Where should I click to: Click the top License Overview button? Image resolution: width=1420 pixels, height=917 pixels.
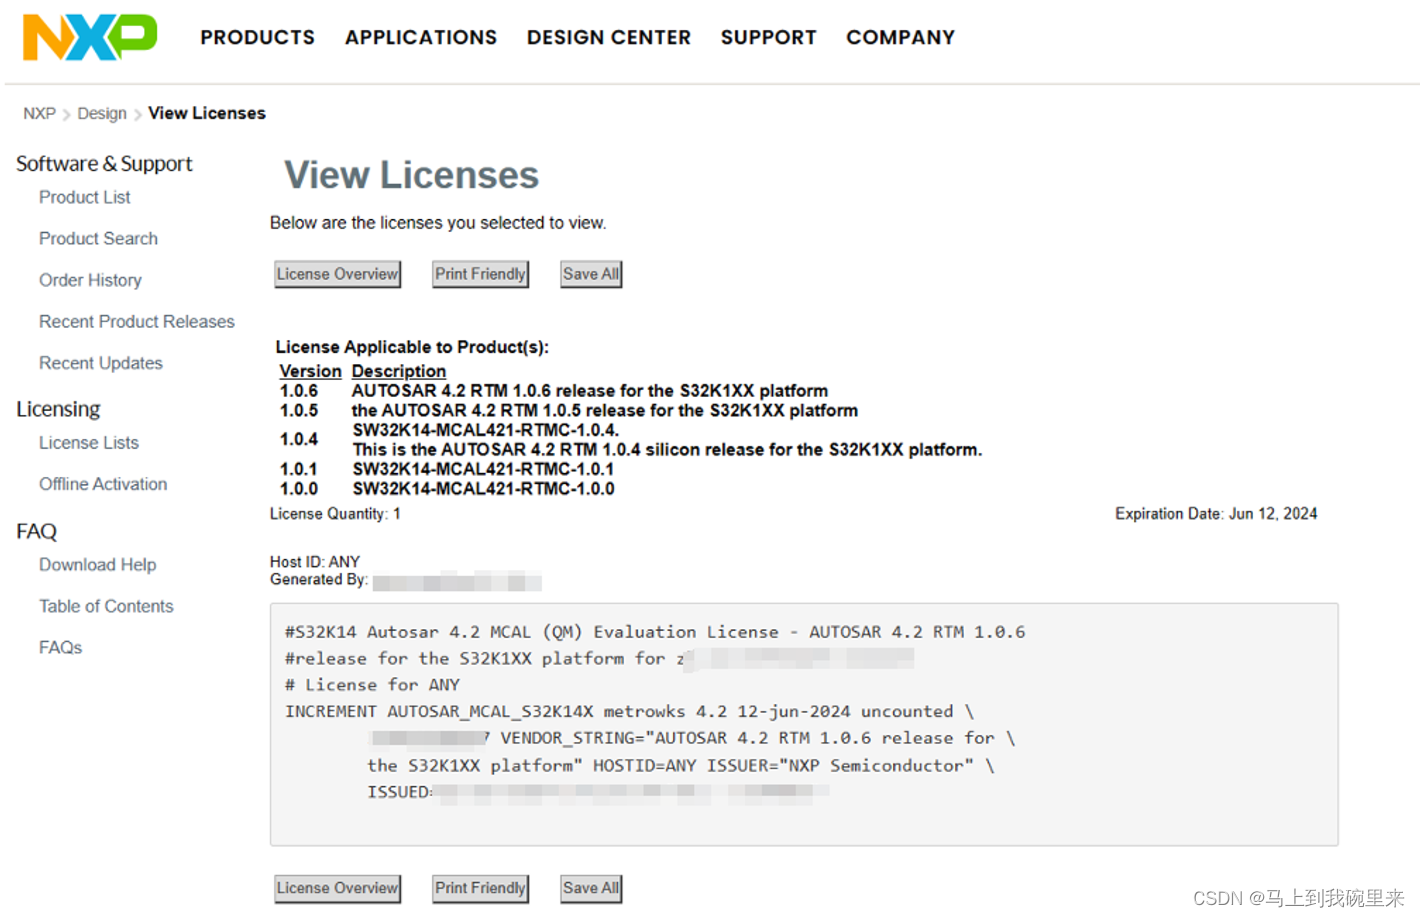tap(337, 274)
